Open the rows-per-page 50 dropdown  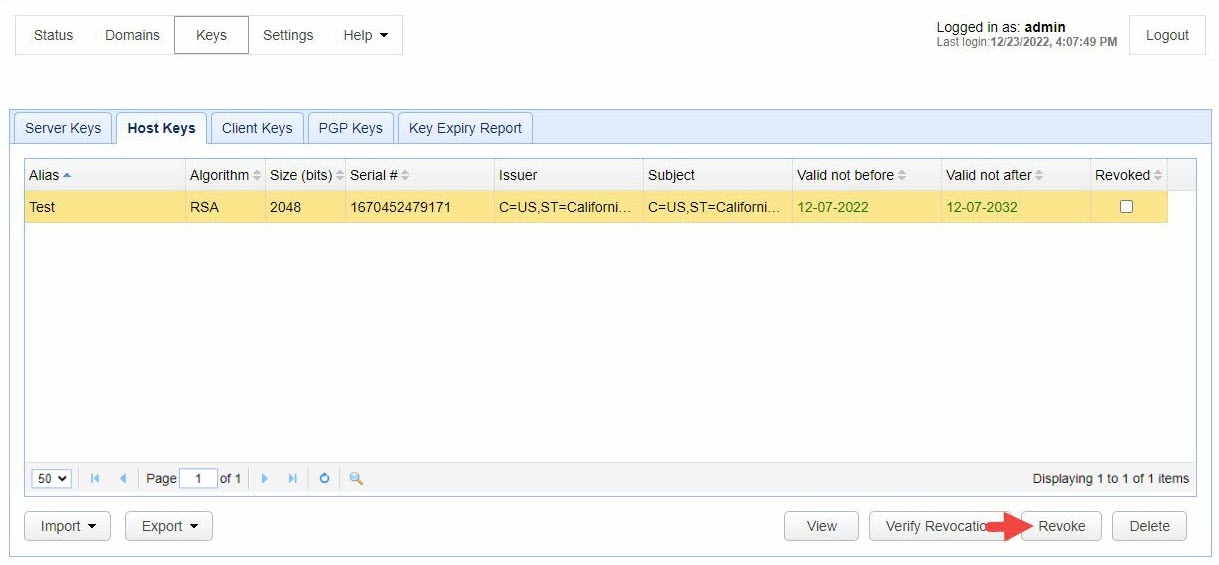[51, 479]
